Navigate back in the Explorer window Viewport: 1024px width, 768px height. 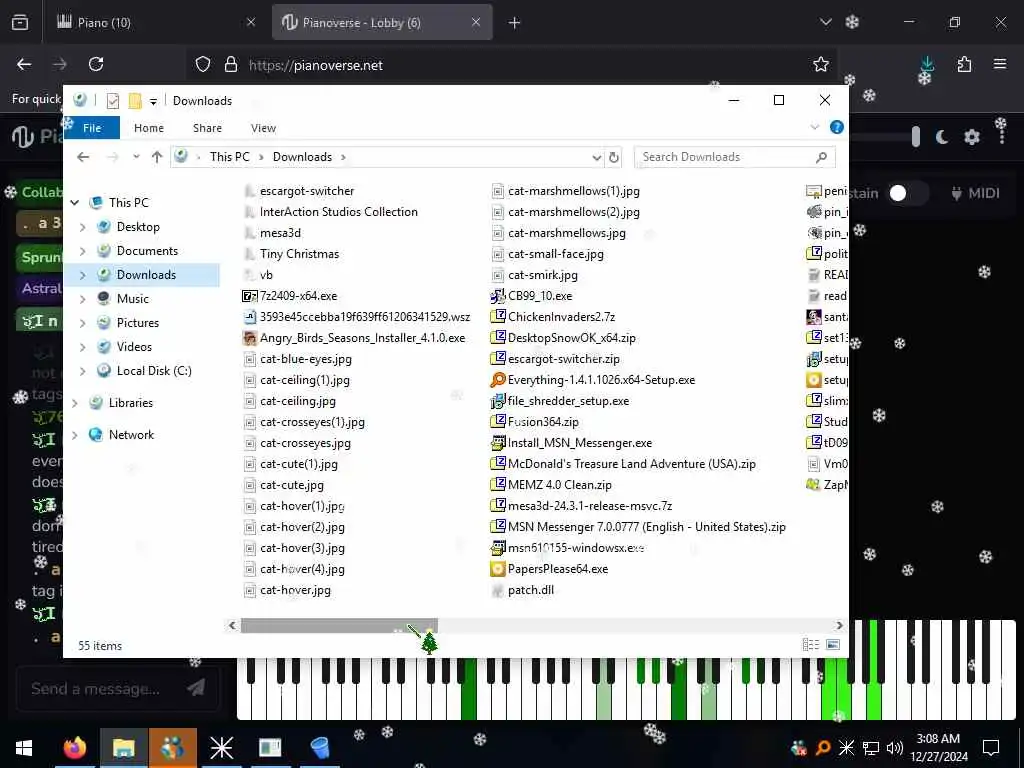tap(83, 157)
